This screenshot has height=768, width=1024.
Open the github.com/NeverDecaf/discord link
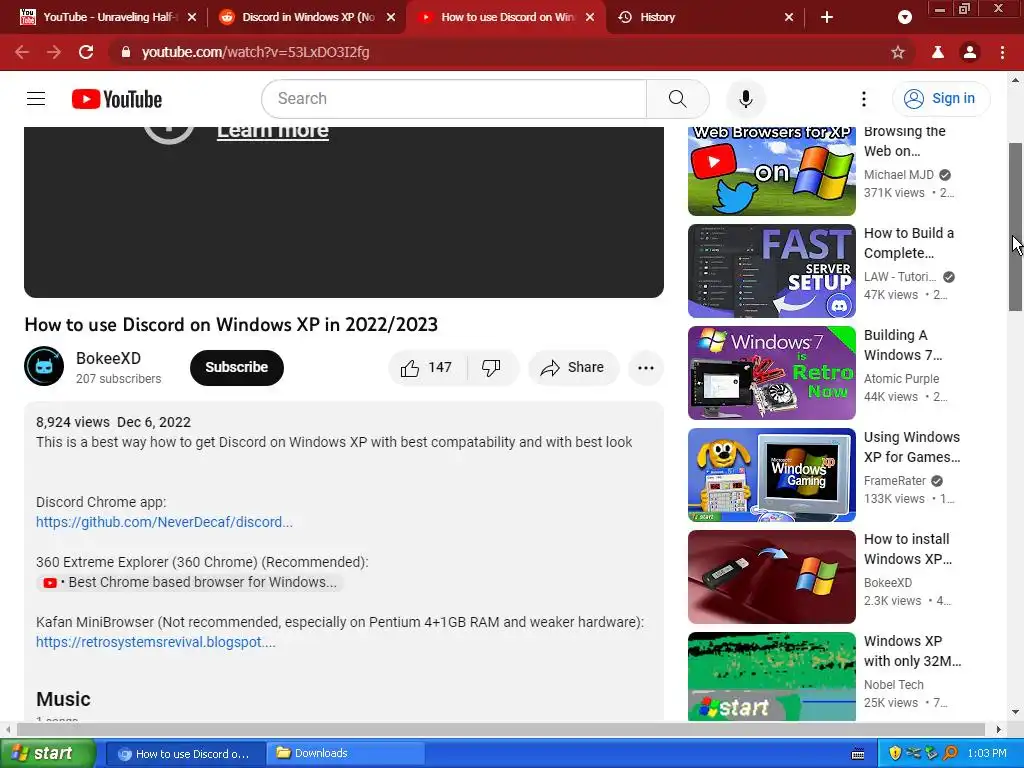point(164,522)
